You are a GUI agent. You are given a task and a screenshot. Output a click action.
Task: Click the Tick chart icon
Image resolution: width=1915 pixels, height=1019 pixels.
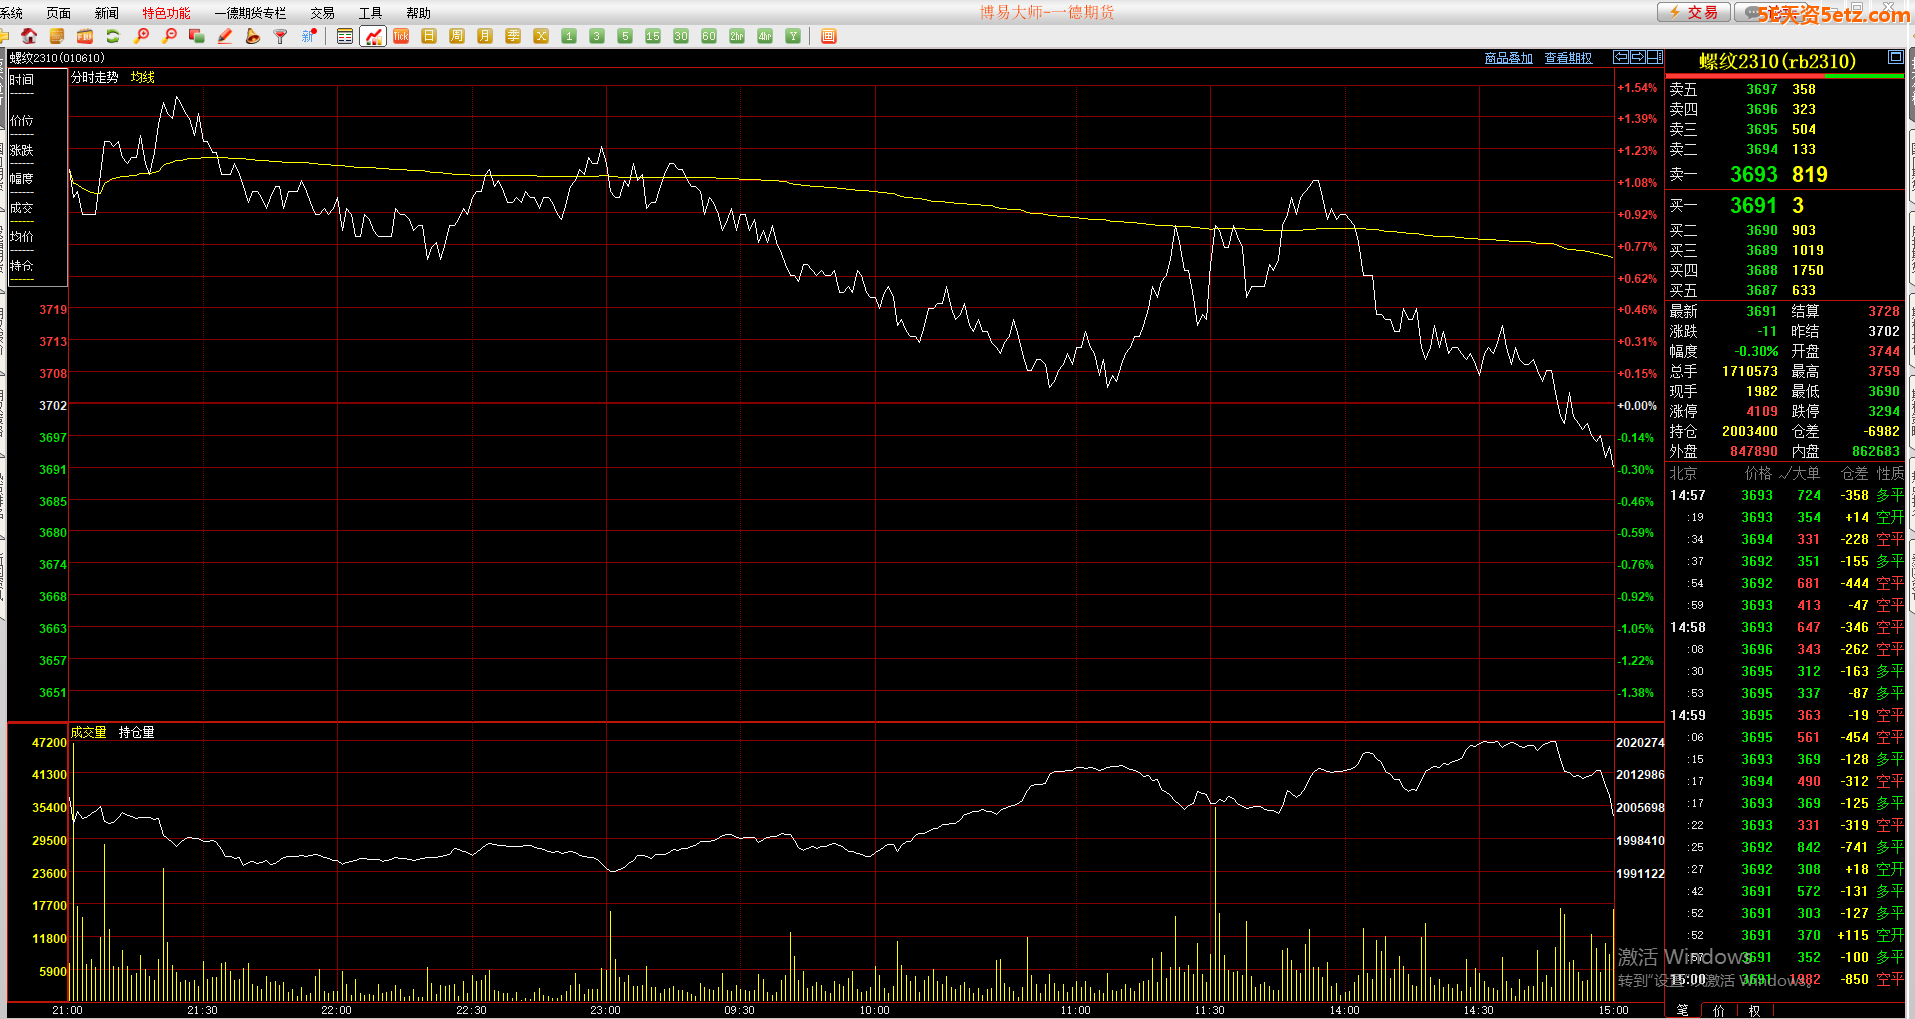(x=401, y=36)
